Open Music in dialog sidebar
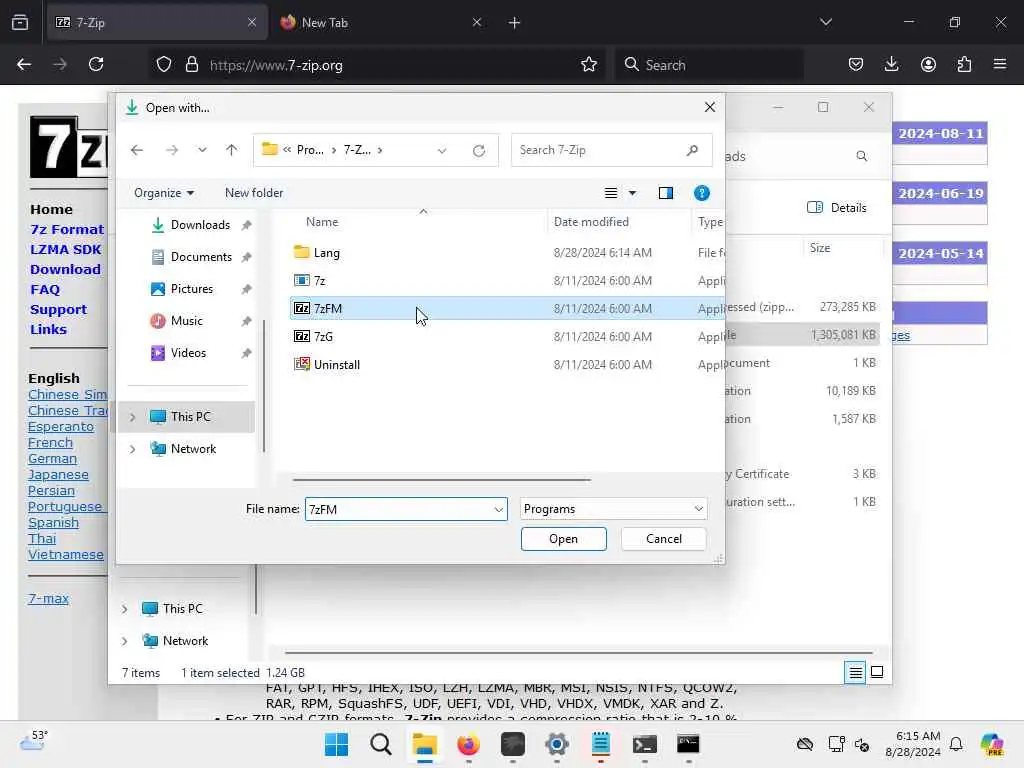 (x=186, y=321)
